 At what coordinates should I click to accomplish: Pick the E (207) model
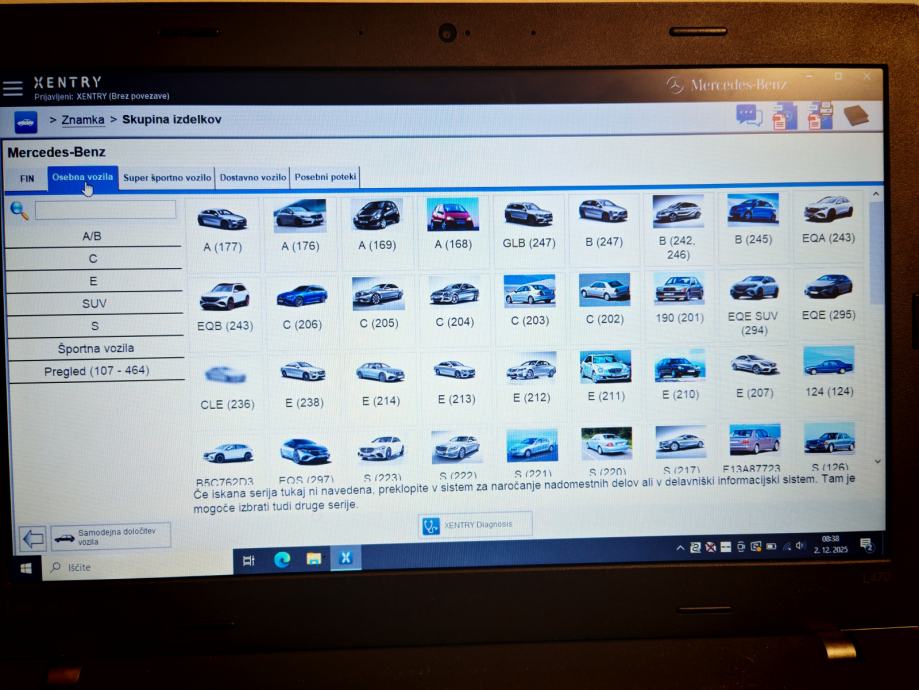(x=755, y=375)
